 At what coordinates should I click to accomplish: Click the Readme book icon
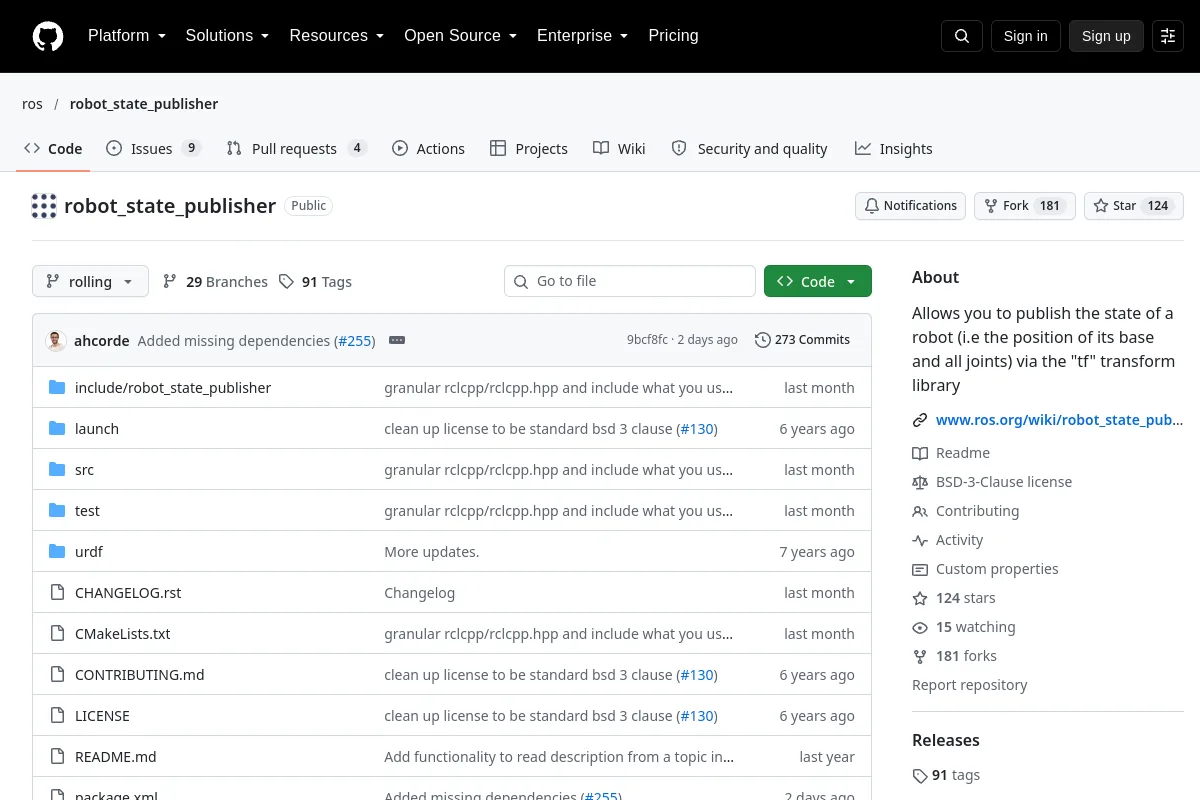(920, 453)
